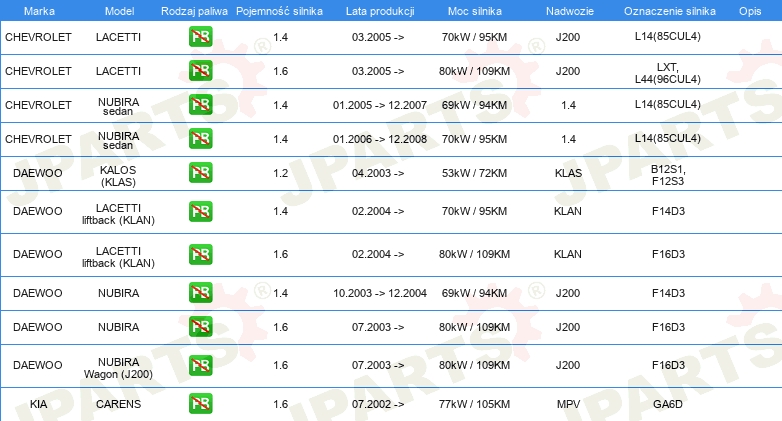Click the KALOS (KLAS) model cell

coord(118,176)
